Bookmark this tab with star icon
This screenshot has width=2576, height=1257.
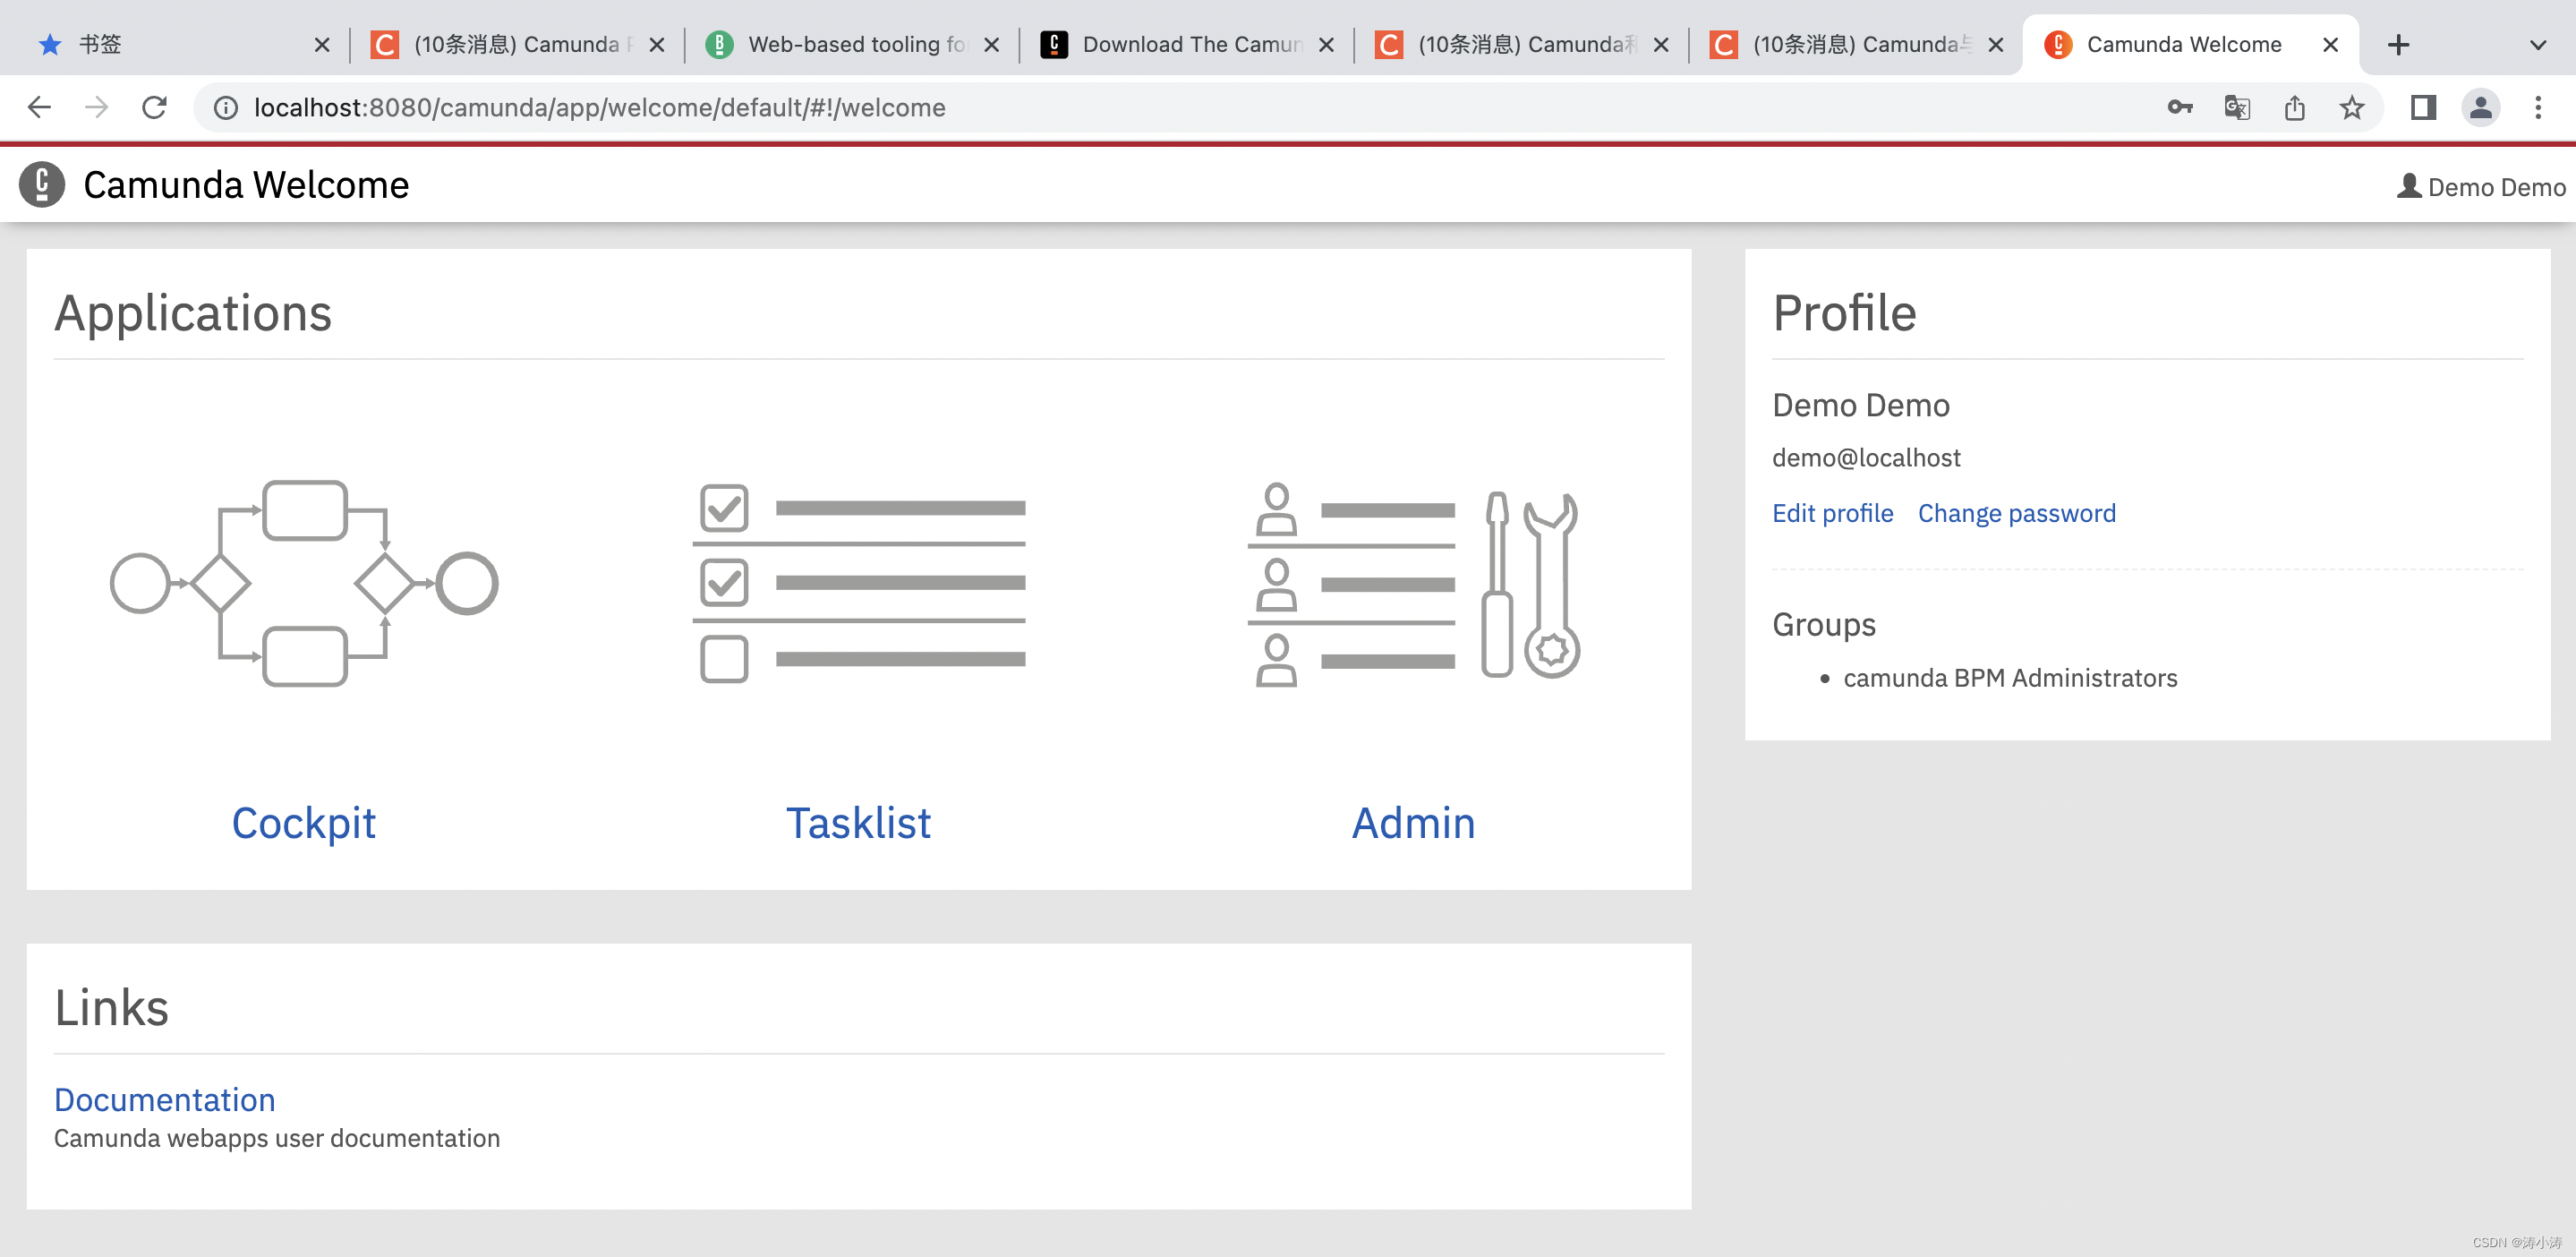[2352, 107]
